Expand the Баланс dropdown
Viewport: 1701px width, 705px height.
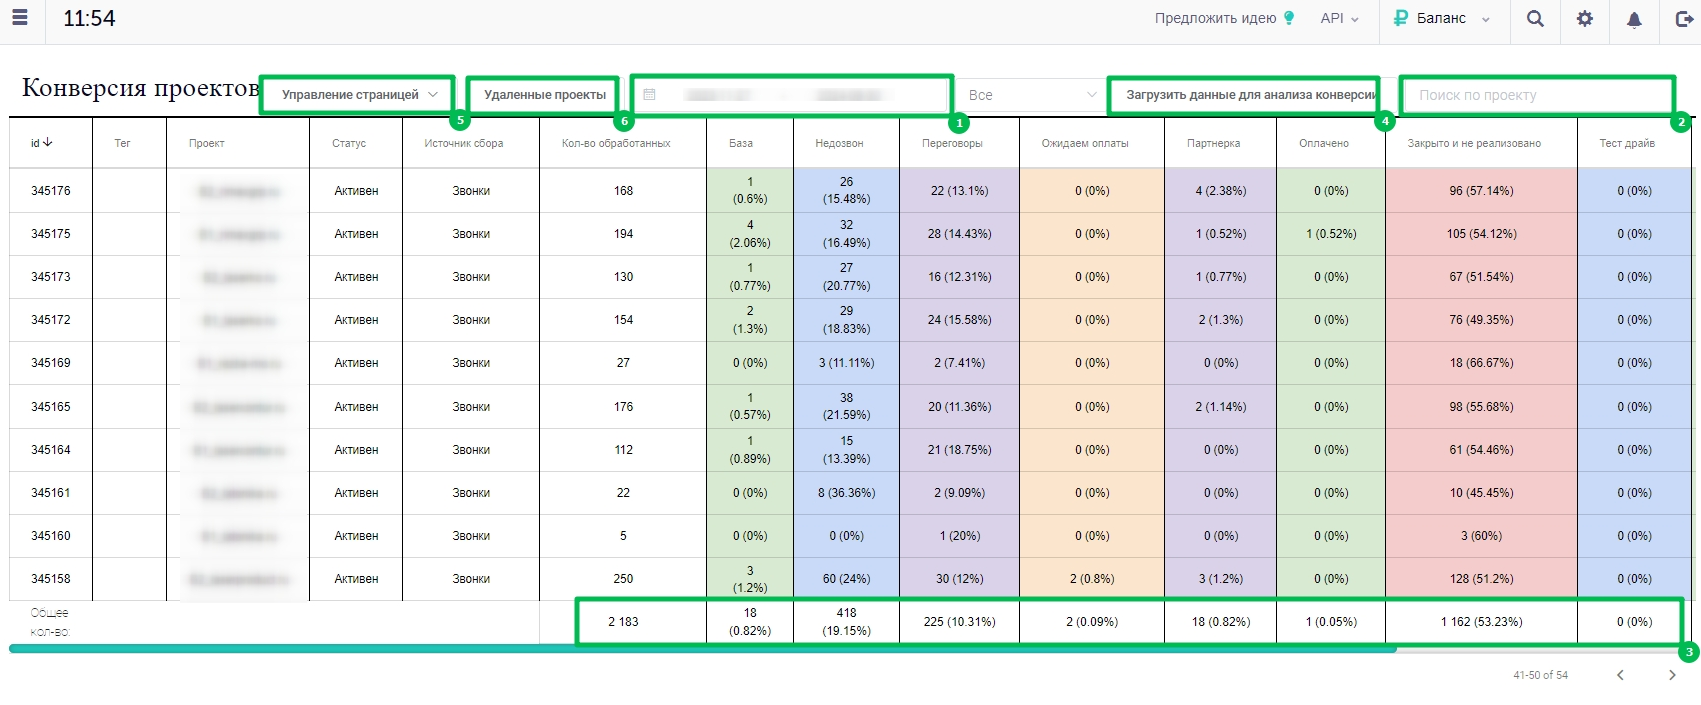point(1442,18)
